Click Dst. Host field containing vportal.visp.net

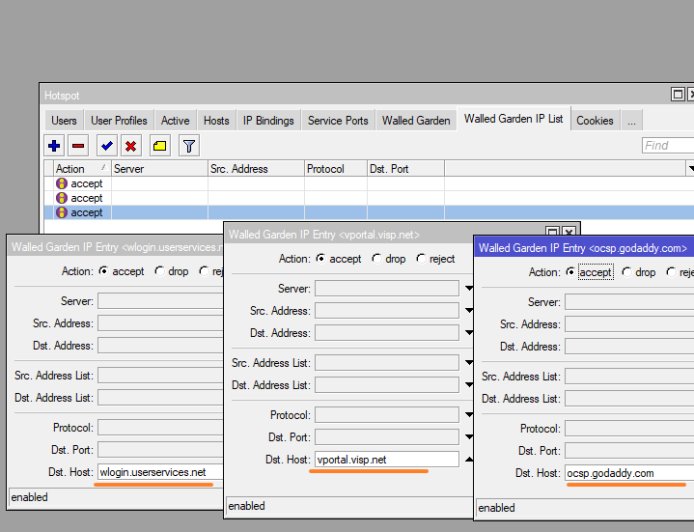point(387,459)
